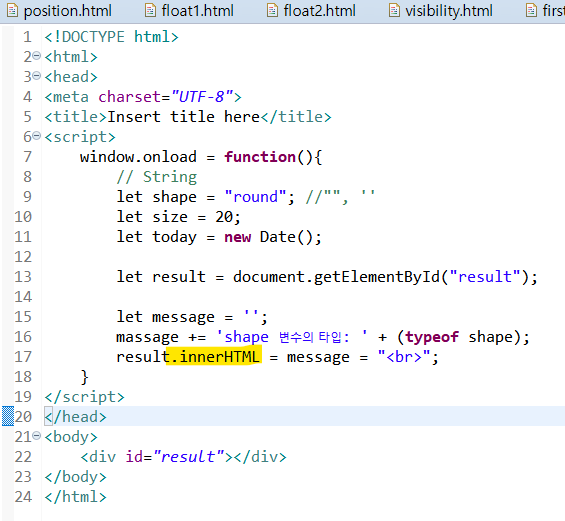The height and width of the screenshot is (521, 565).
Task: Open the float1.html editor tab
Action: tap(190, 11)
